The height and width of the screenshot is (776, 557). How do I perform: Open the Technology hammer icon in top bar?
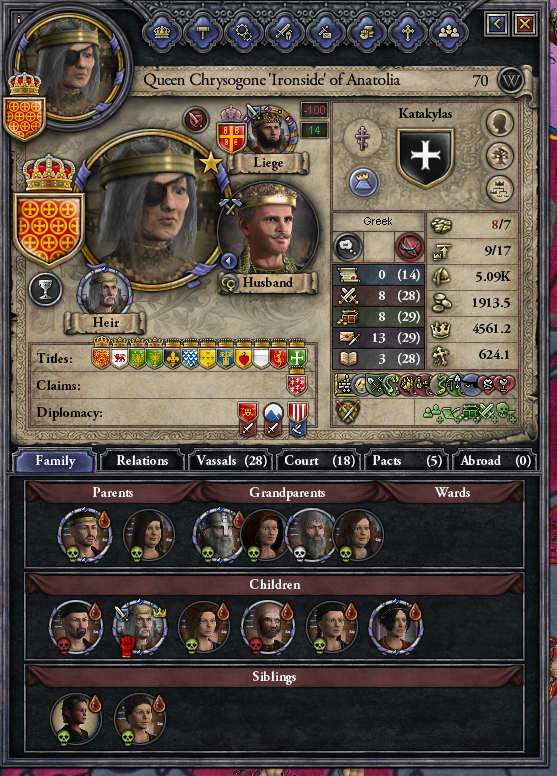203,33
